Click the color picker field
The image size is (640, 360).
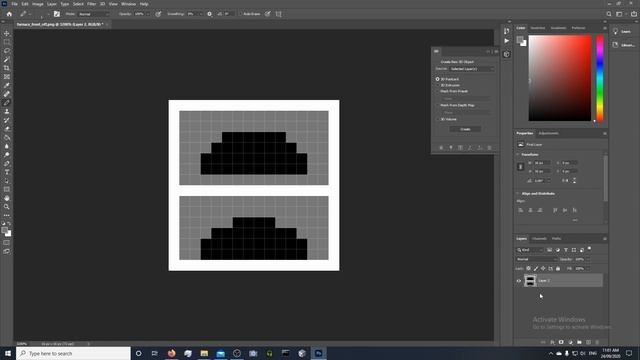coord(560,78)
